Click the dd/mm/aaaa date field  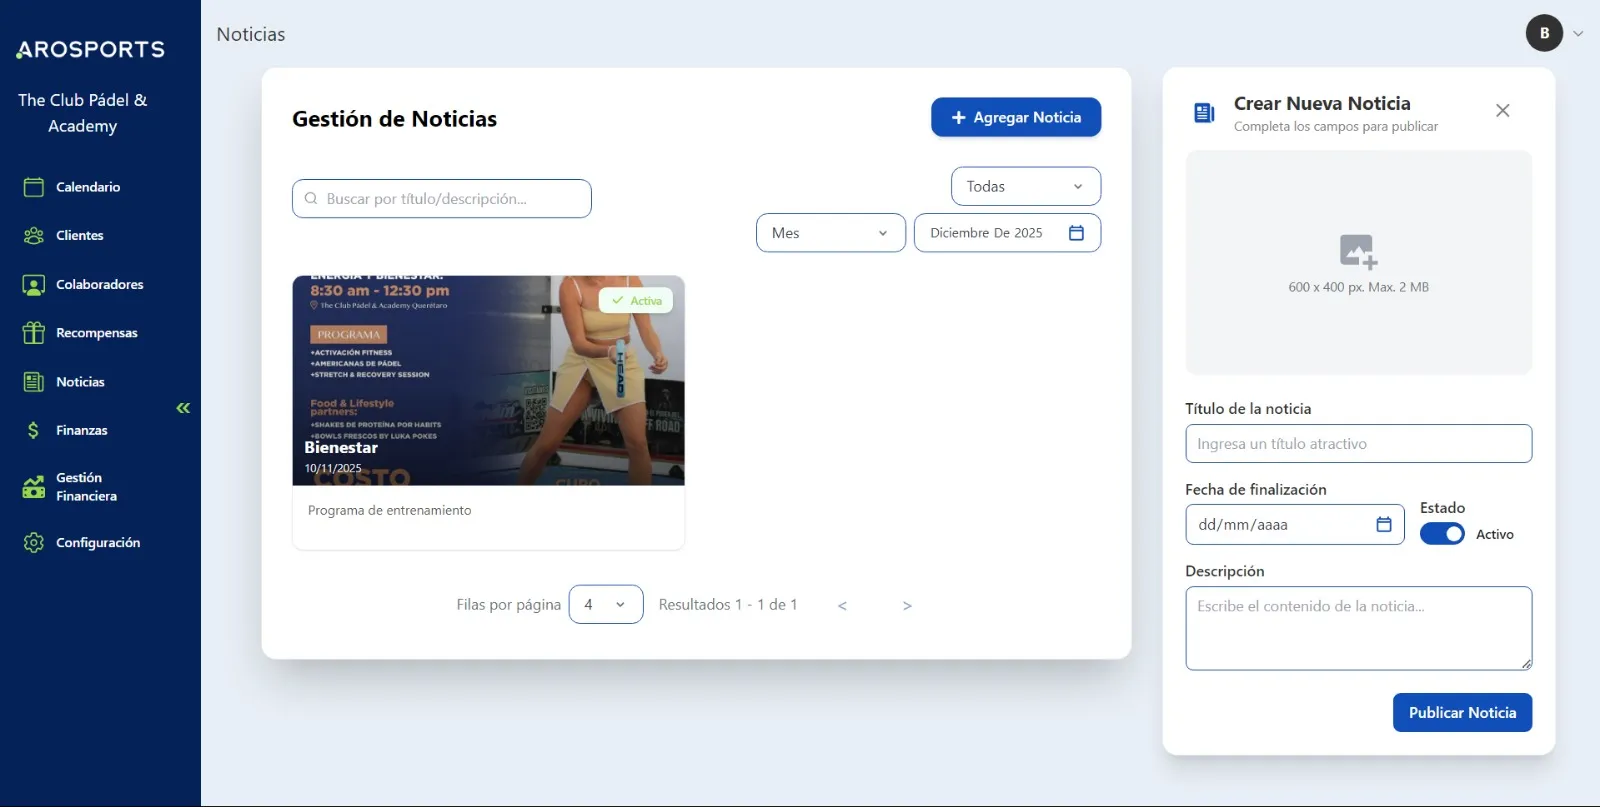pyautogui.click(x=1295, y=524)
